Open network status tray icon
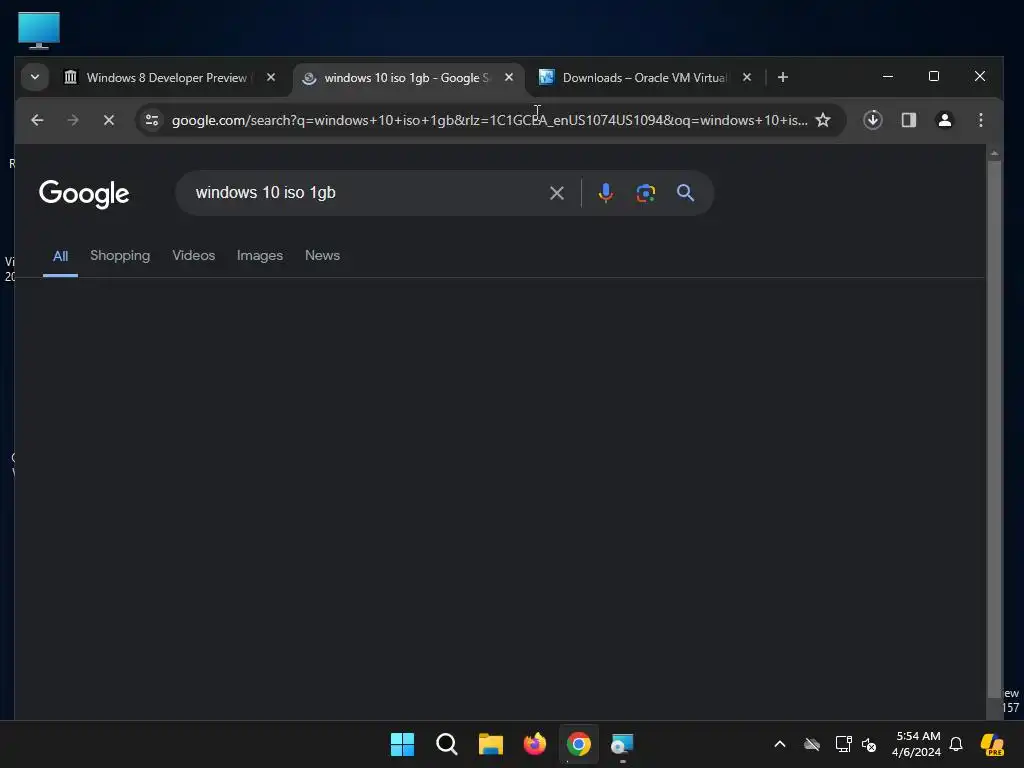The image size is (1024, 768). (x=843, y=744)
